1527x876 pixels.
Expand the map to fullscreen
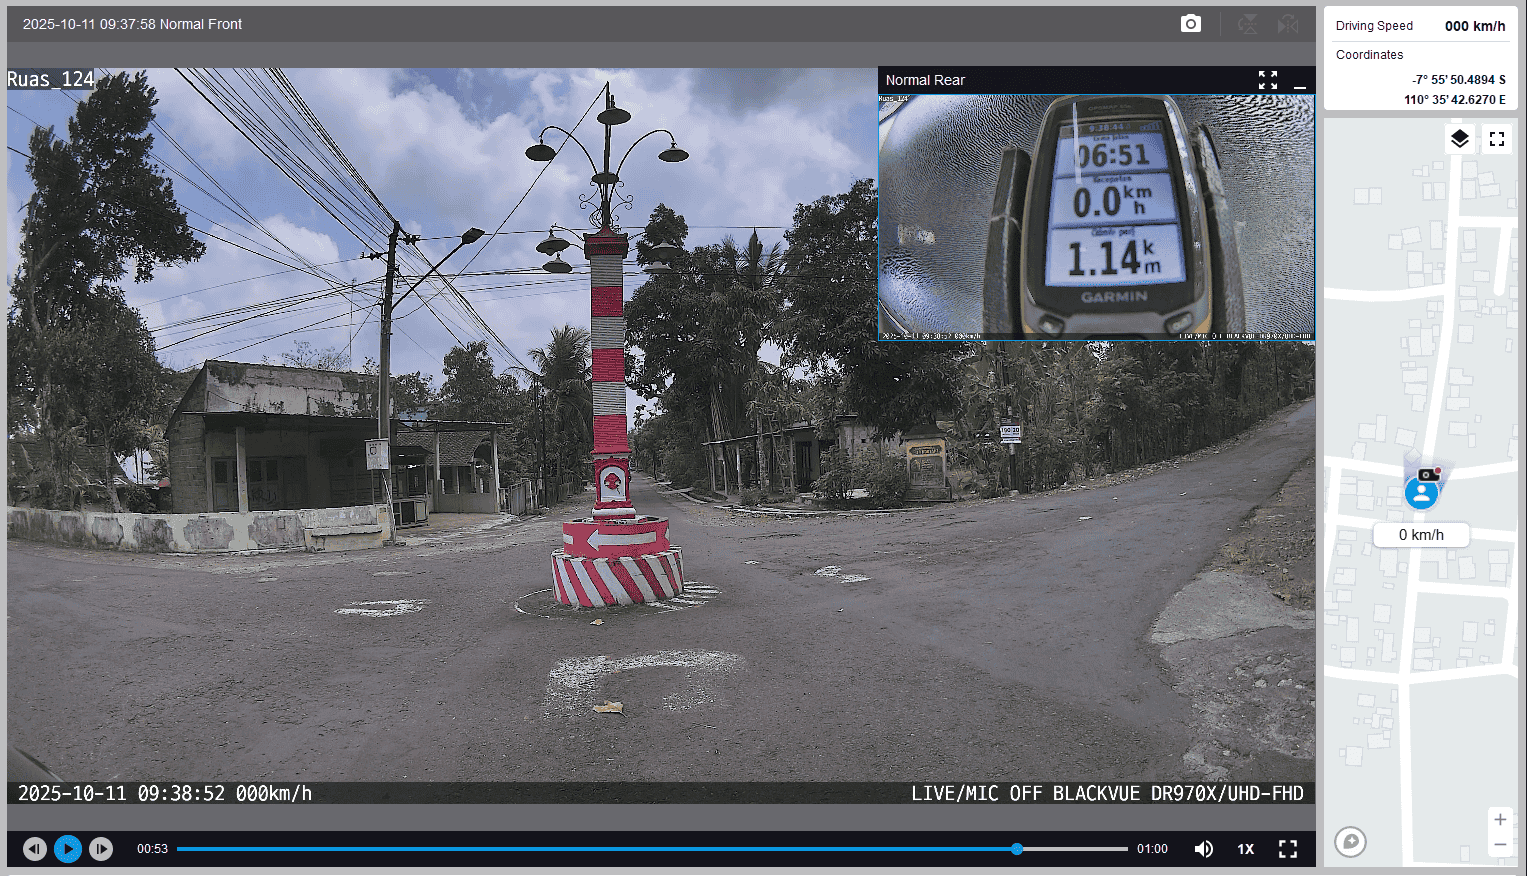[x=1497, y=139]
